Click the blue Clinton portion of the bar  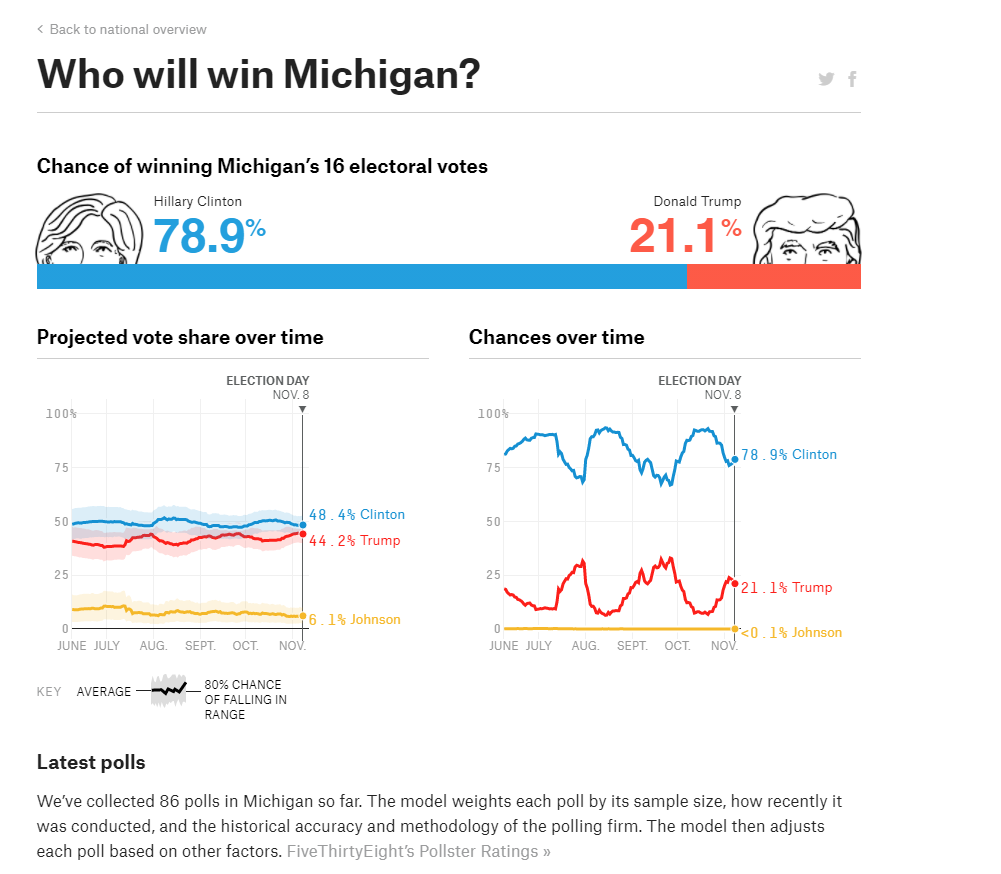tap(362, 277)
